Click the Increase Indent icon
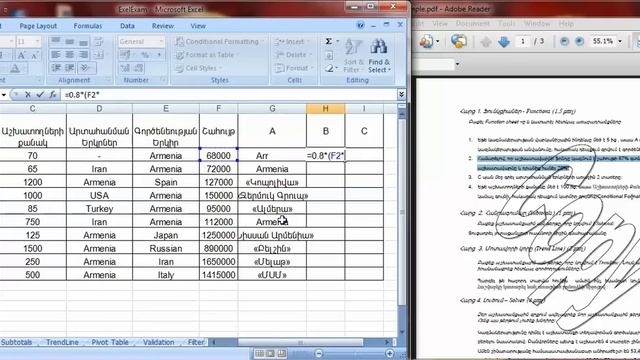 tap(70, 68)
